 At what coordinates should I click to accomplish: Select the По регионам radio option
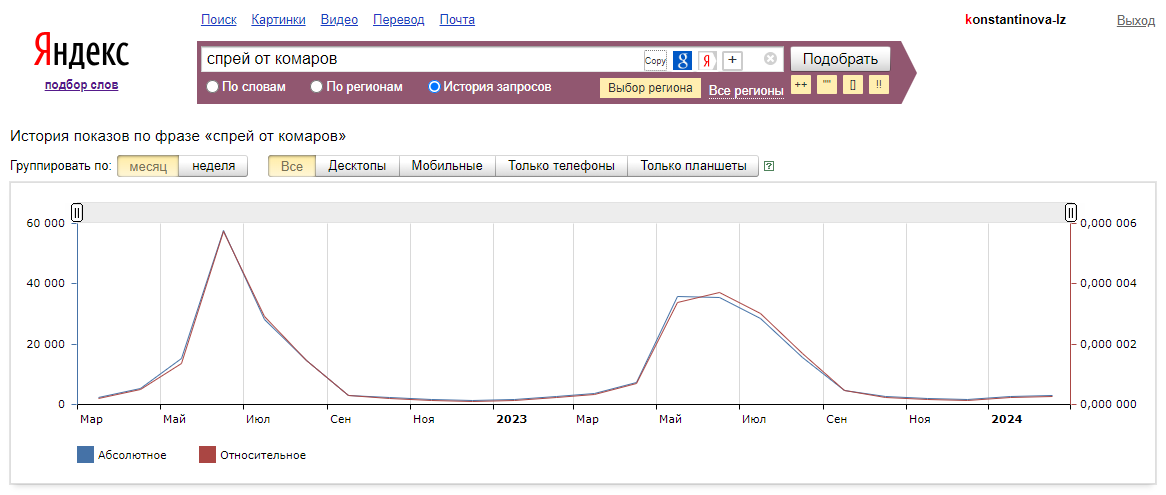[317, 87]
